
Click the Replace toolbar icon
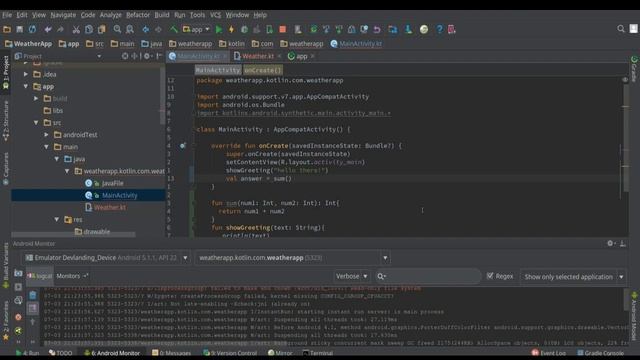130,29
